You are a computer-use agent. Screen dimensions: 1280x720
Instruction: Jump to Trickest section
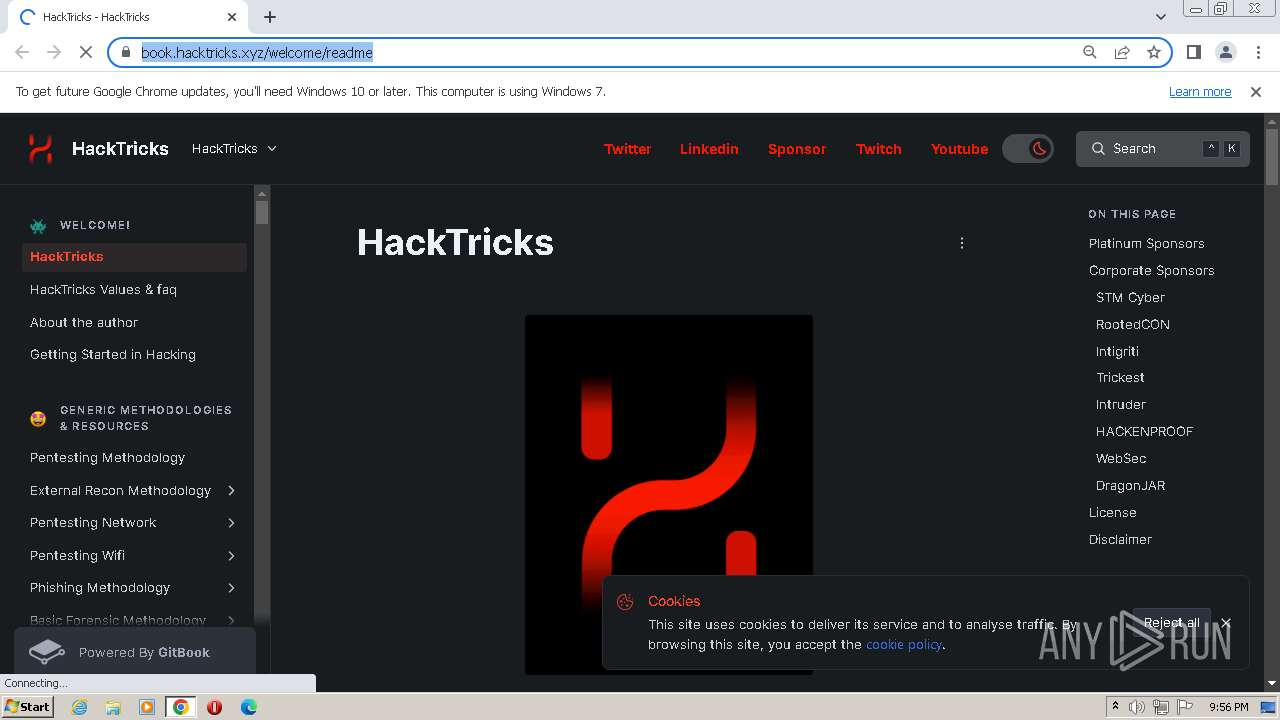[1120, 378]
